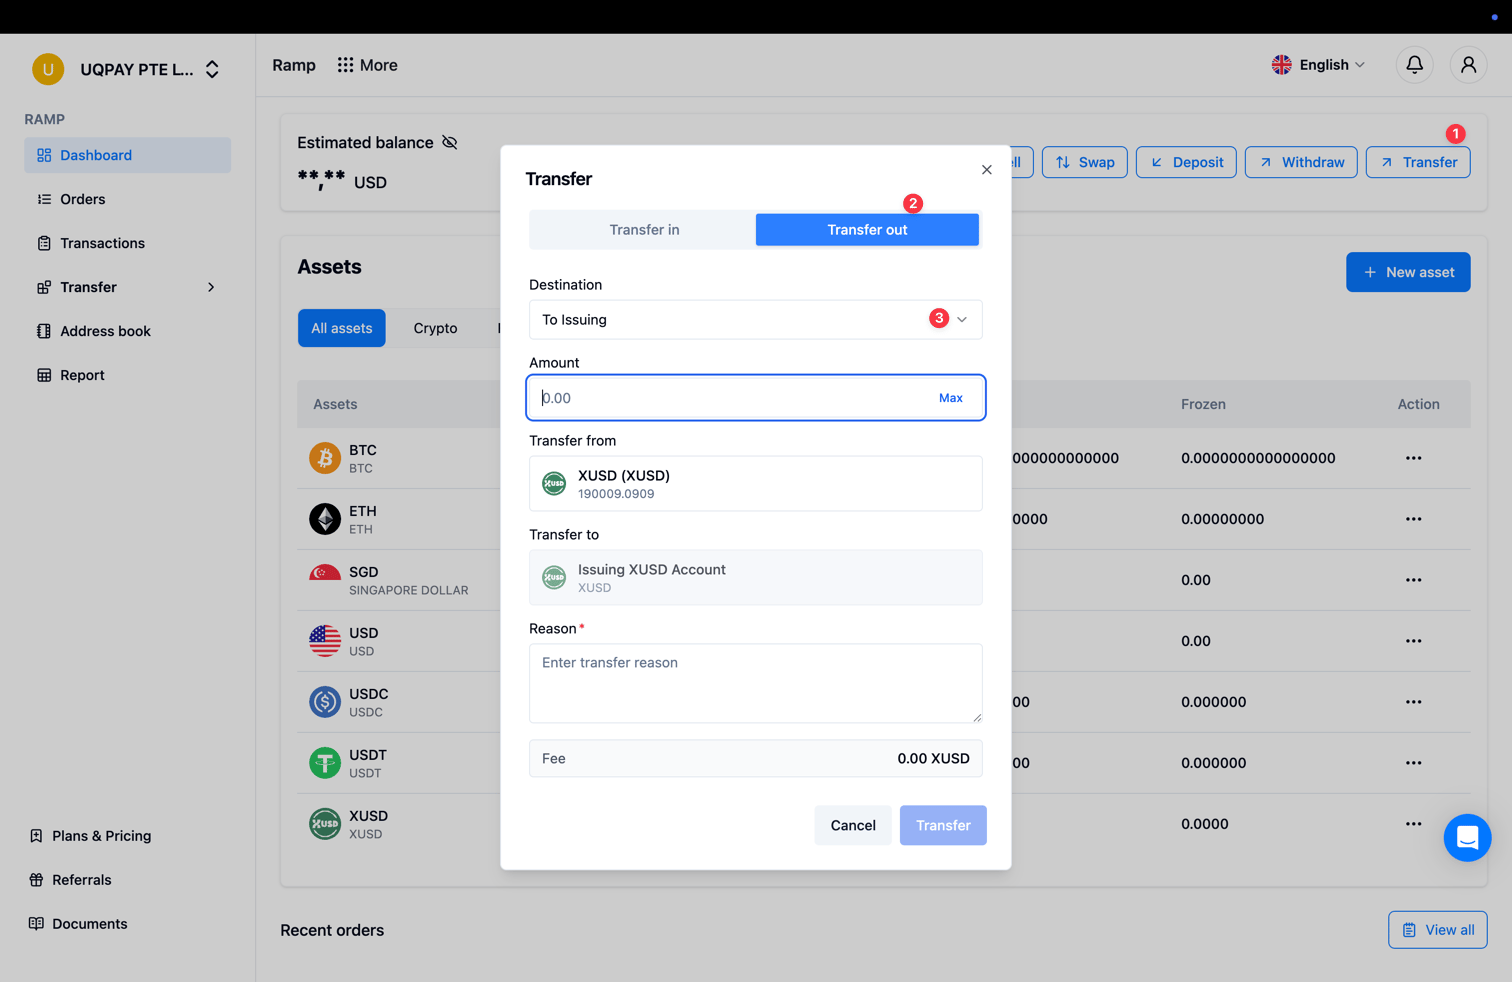Open action menu for USDC row
This screenshot has height=982, width=1512.
pos(1413,702)
